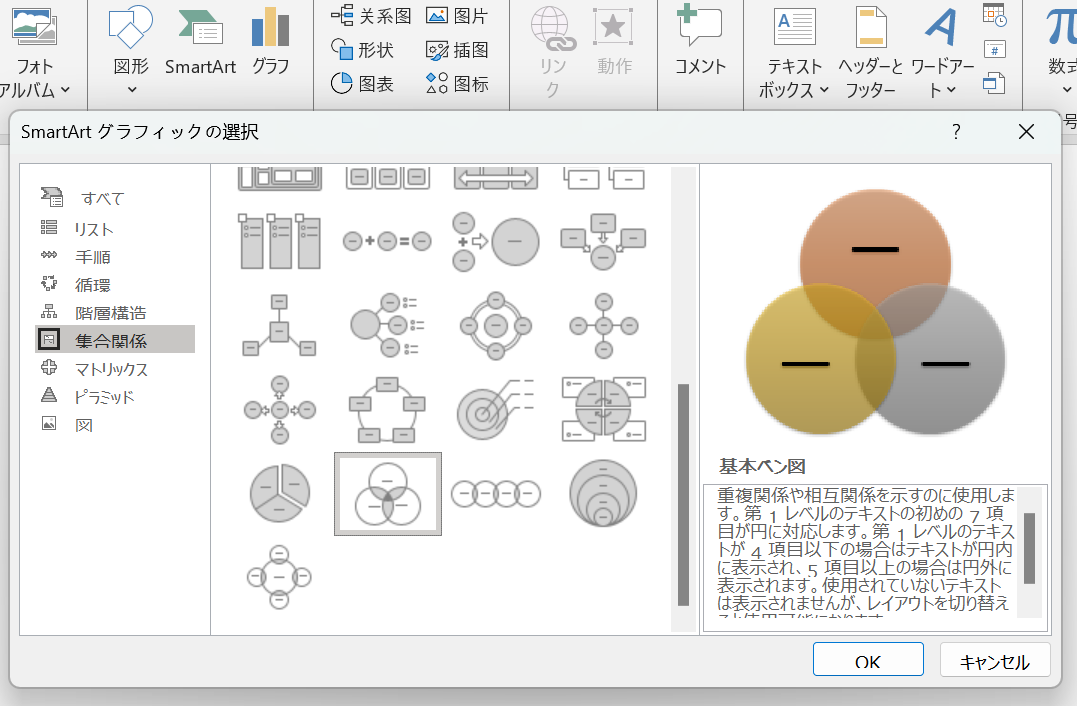Expand the フォトアルバム dropdown arrow
This screenshot has height=706, width=1077.
65,90
